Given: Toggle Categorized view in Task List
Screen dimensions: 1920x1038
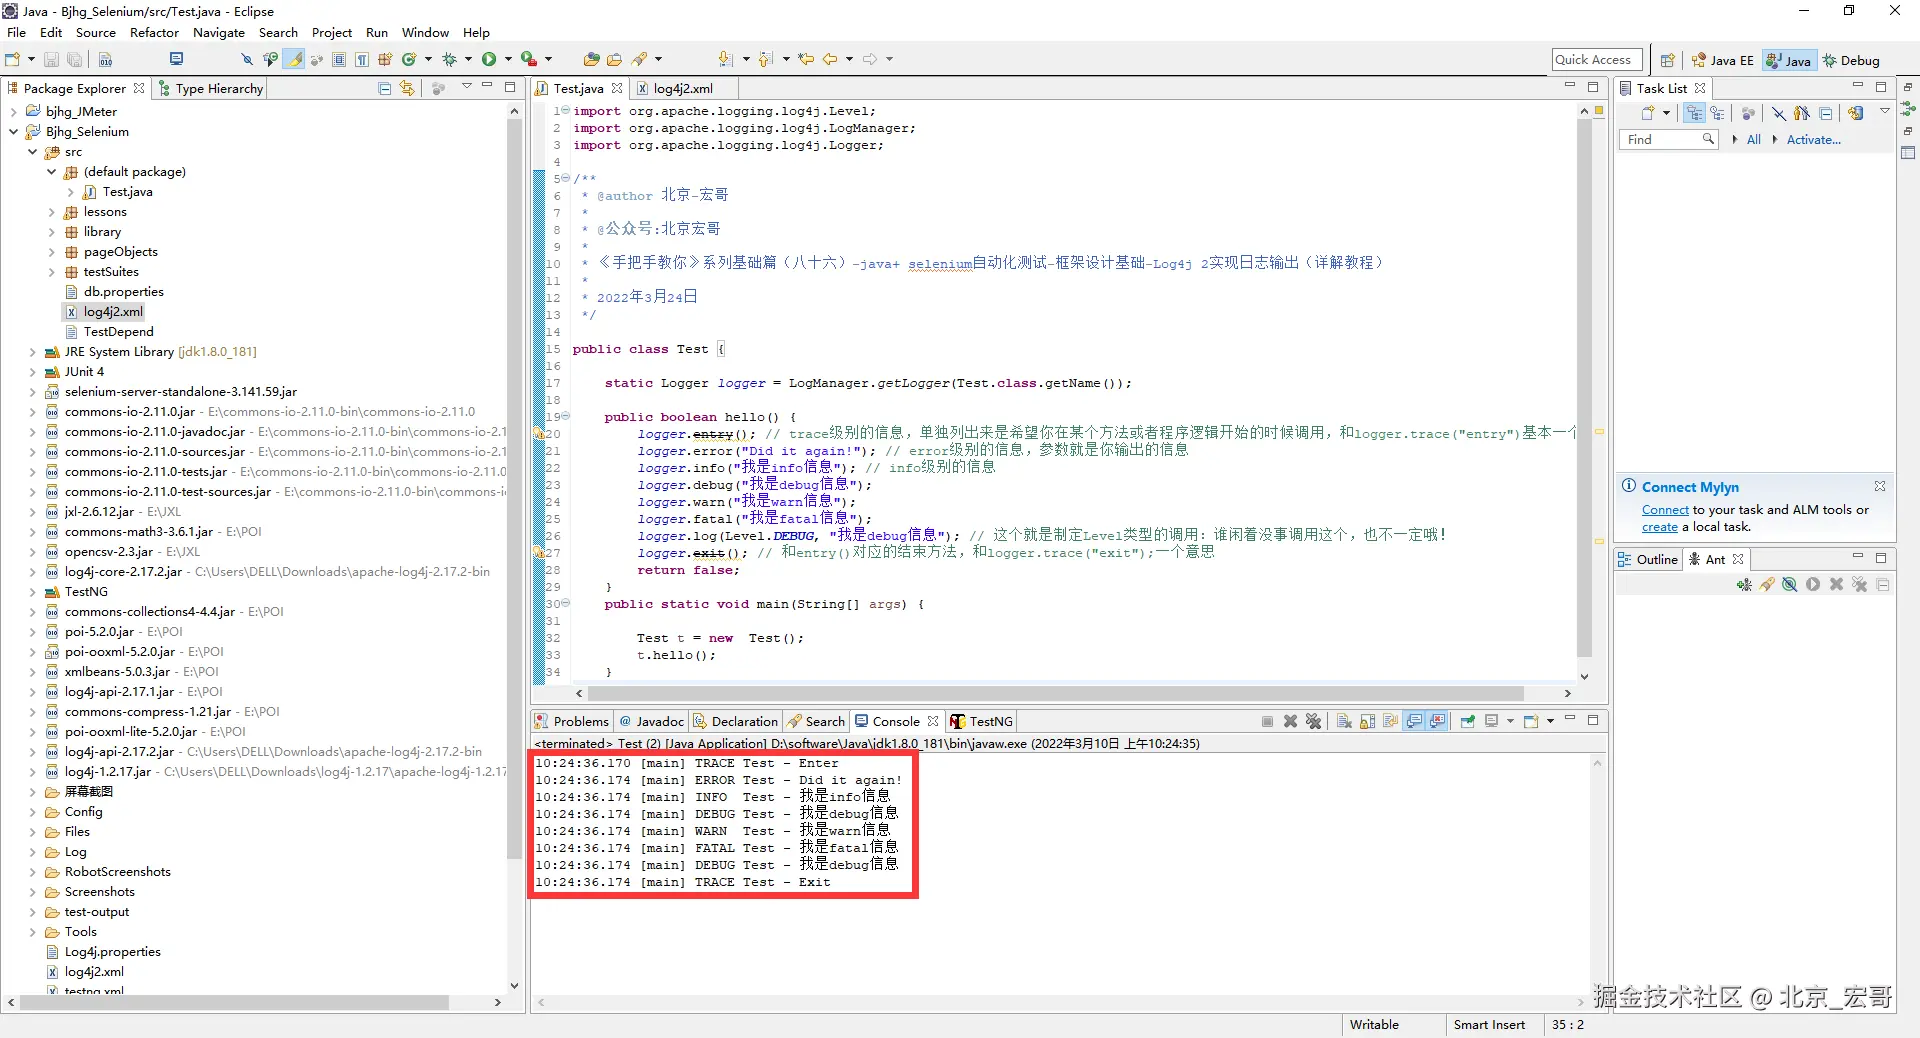Looking at the screenshot, I should point(1694,113).
